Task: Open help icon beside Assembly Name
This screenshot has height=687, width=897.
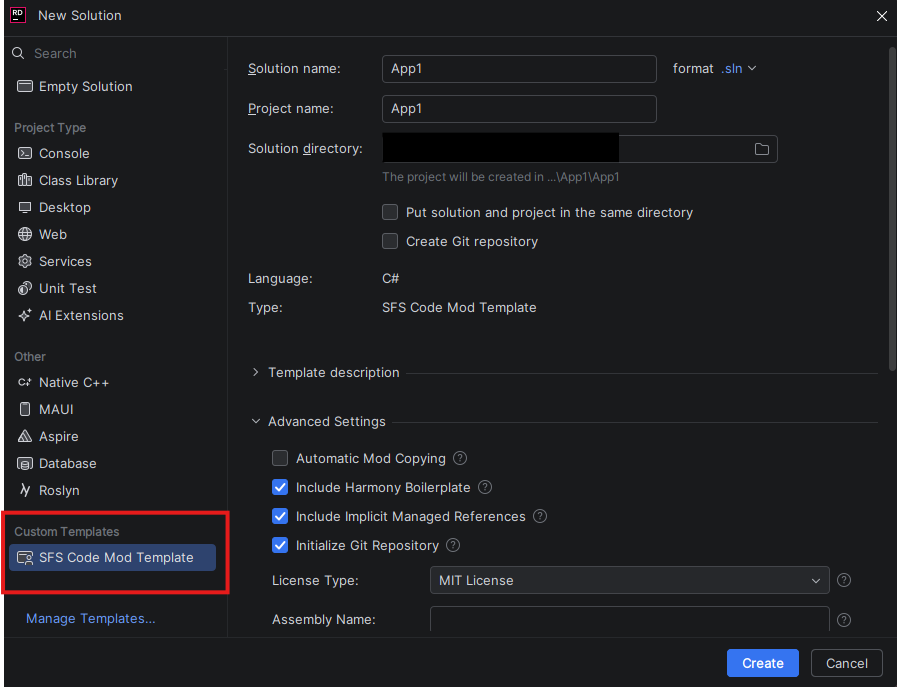Action: coord(844,620)
